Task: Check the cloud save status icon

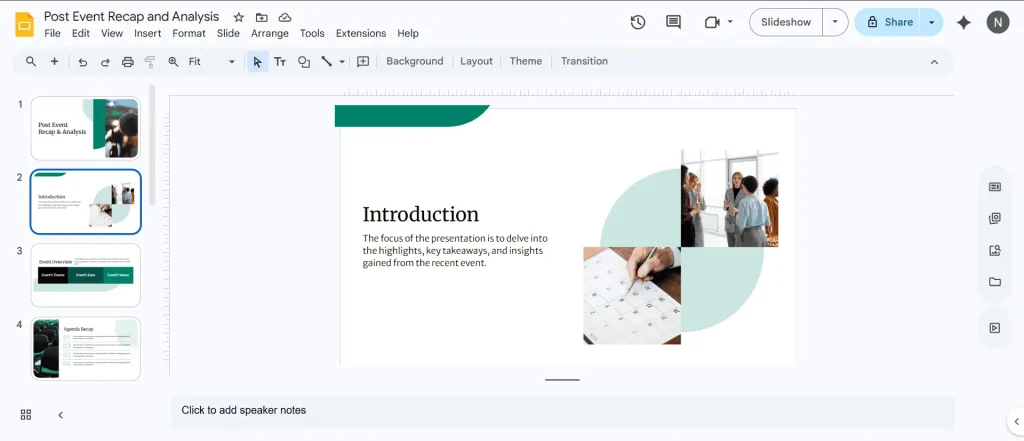Action: point(285,18)
